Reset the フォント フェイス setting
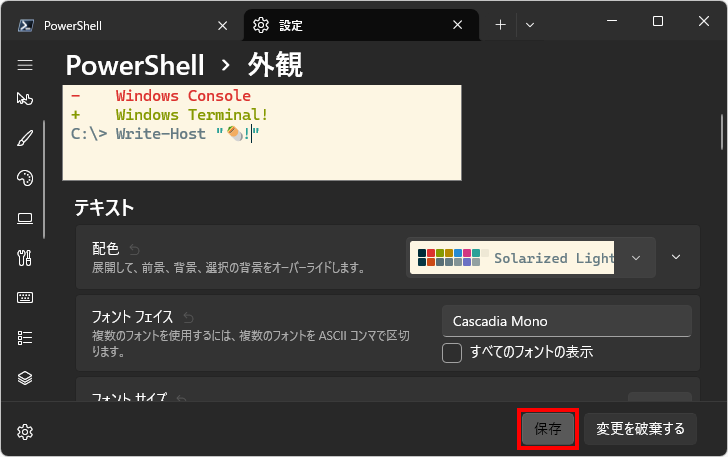728x457 pixels. pos(188,318)
